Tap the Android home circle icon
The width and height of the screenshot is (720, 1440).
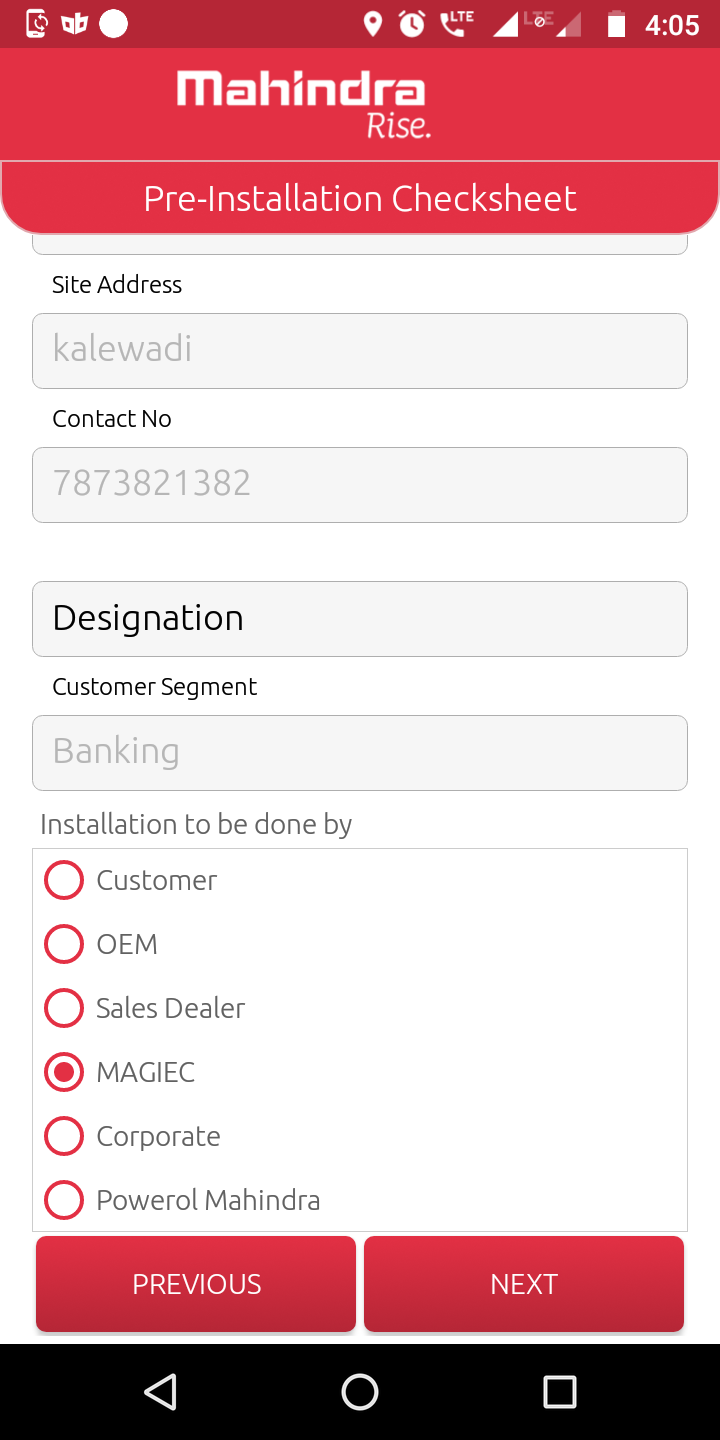pos(360,1391)
